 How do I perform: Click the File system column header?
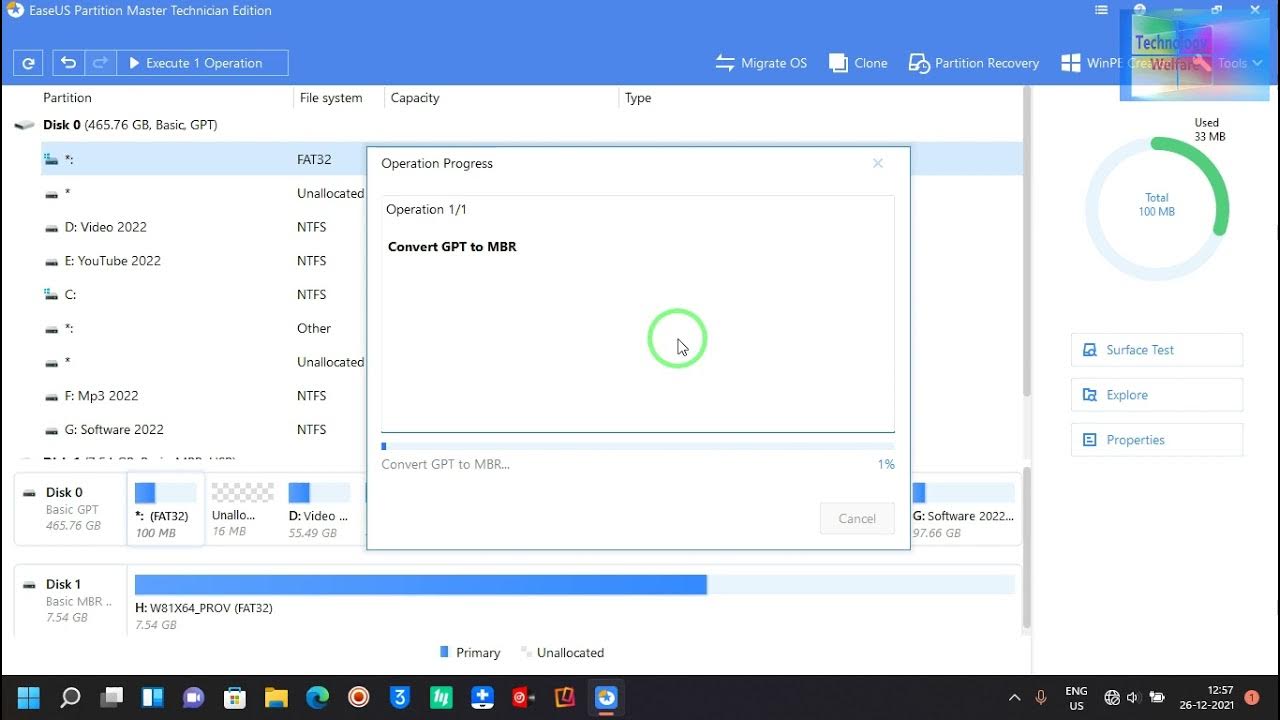(x=331, y=98)
